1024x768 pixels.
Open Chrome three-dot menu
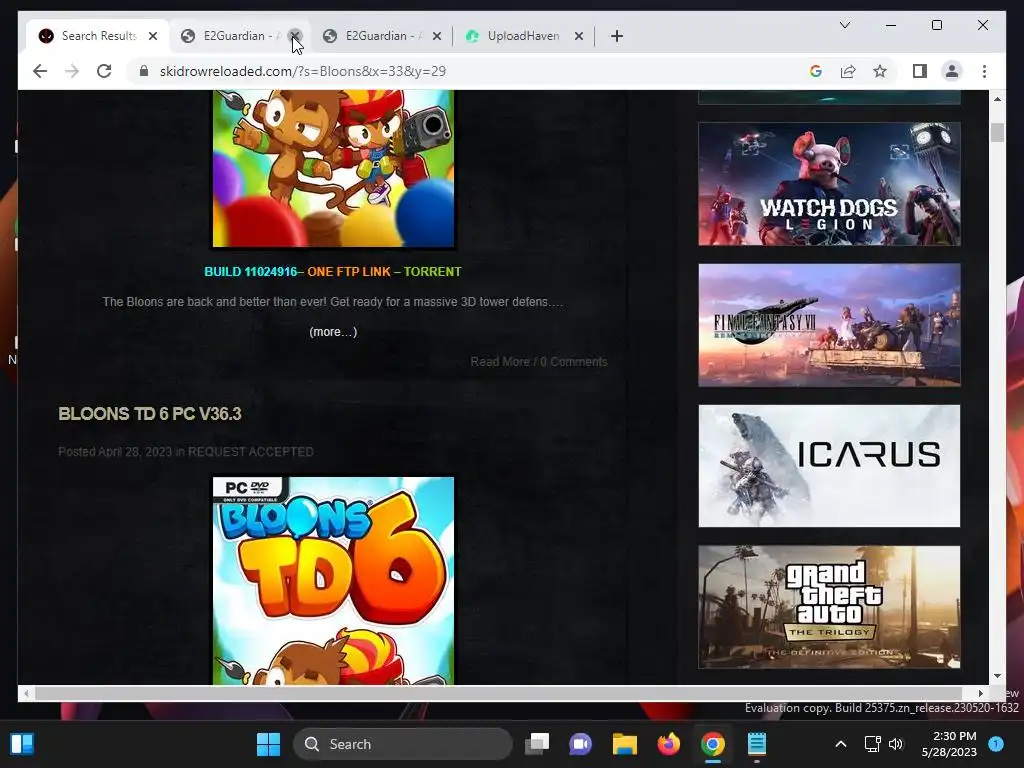click(x=984, y=71)
